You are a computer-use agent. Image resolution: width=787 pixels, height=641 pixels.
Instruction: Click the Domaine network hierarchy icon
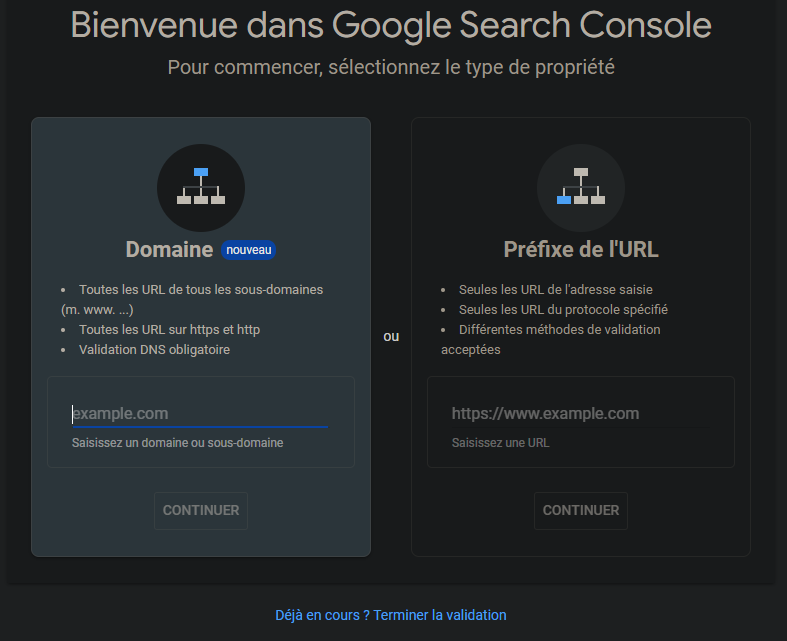coord(201,188)
